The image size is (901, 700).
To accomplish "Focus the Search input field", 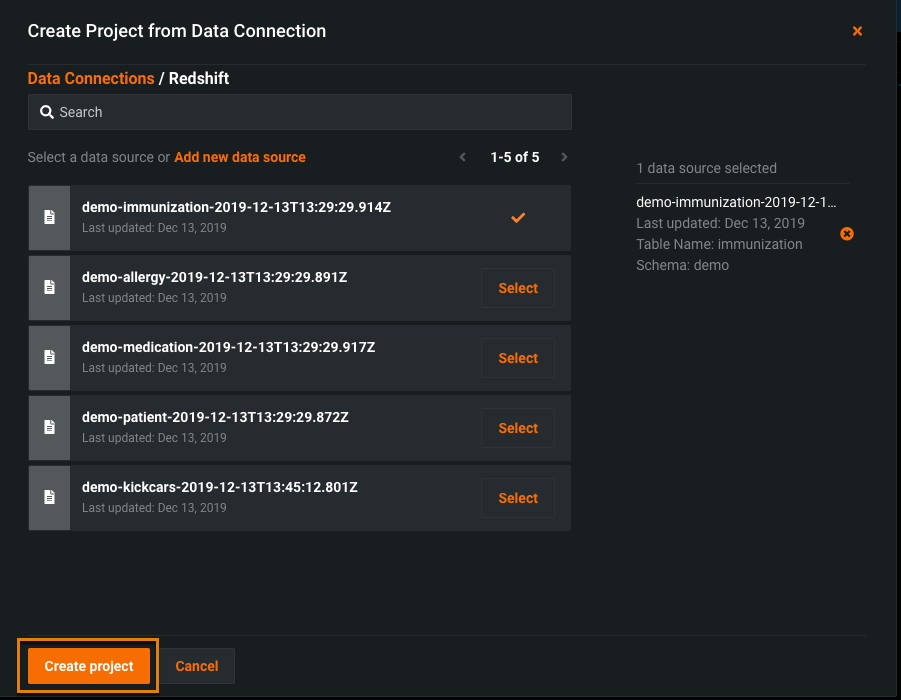I will coord(310,112).
